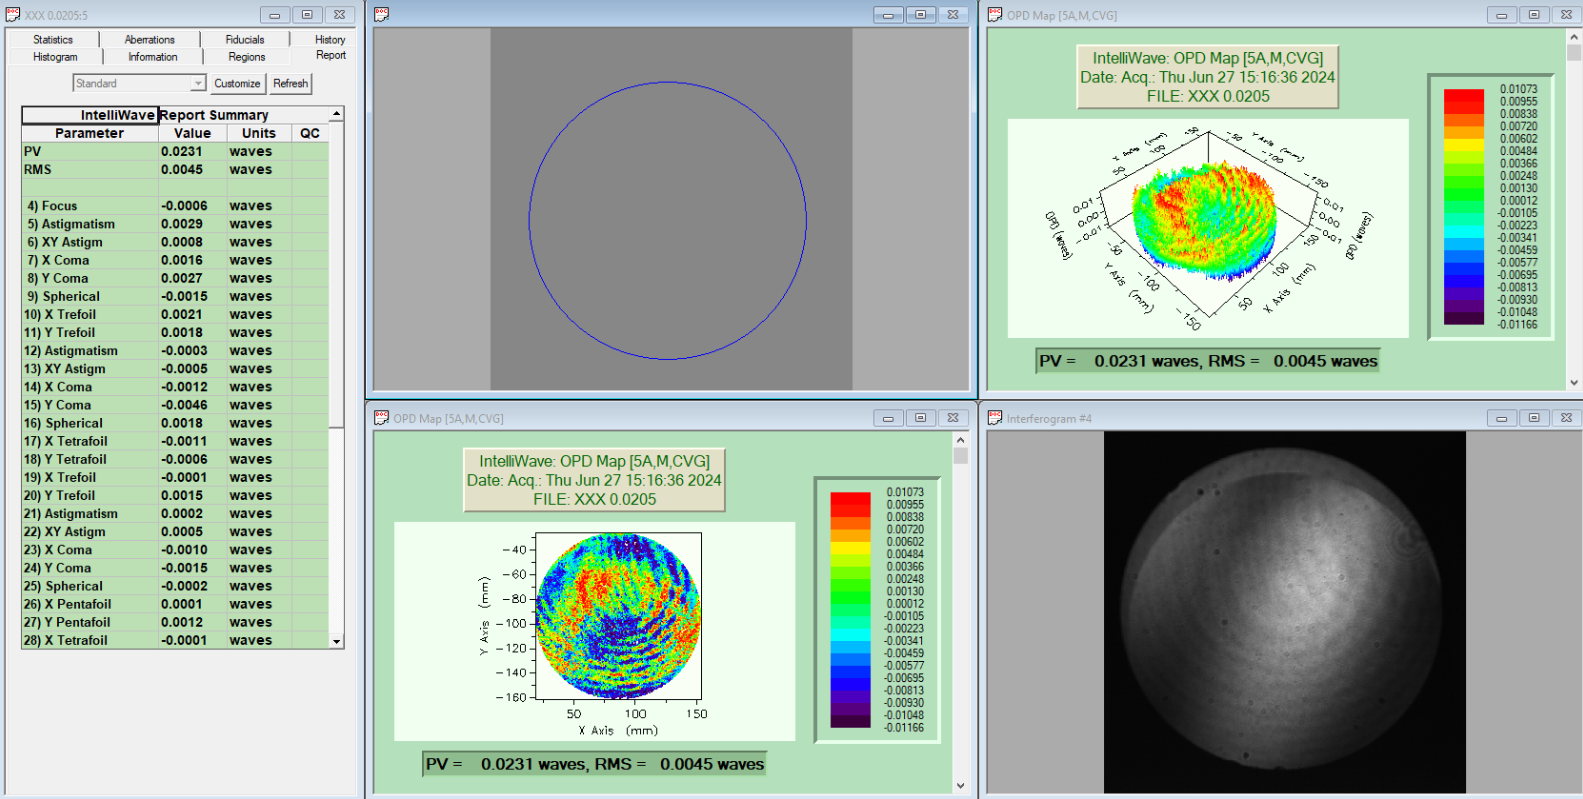This screenshot has height=799, width=1583.
Task: Maximize the XXX 0.0205:5 report window
Action: pos(306,15)
